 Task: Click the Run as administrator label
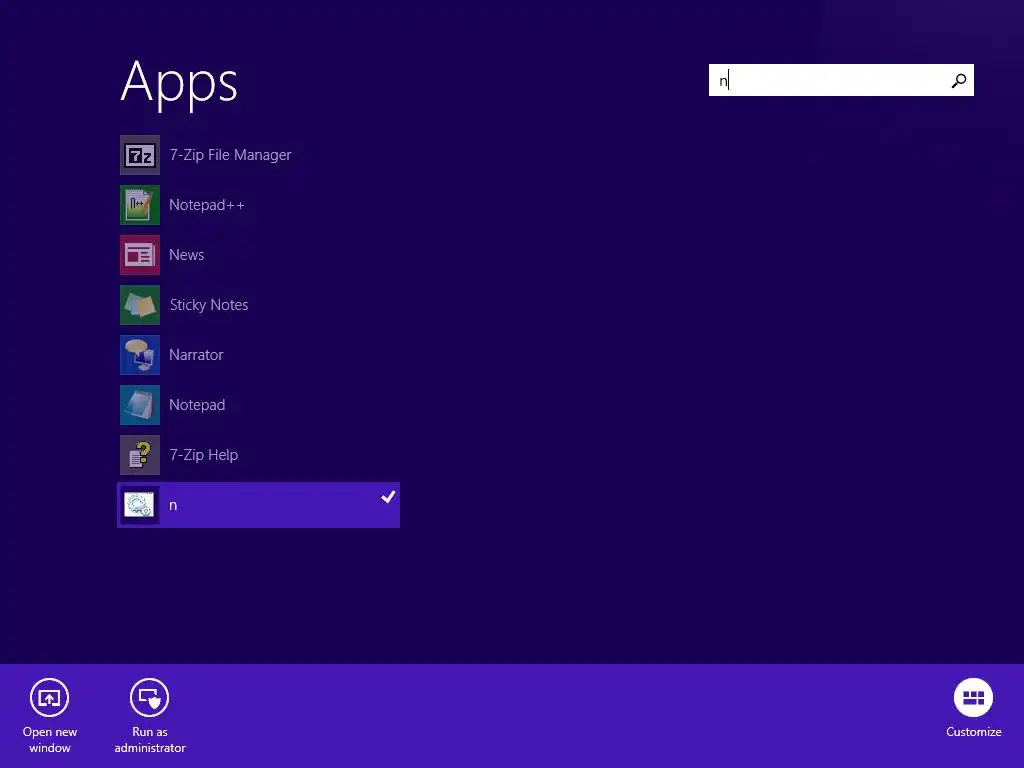(150, 740)
